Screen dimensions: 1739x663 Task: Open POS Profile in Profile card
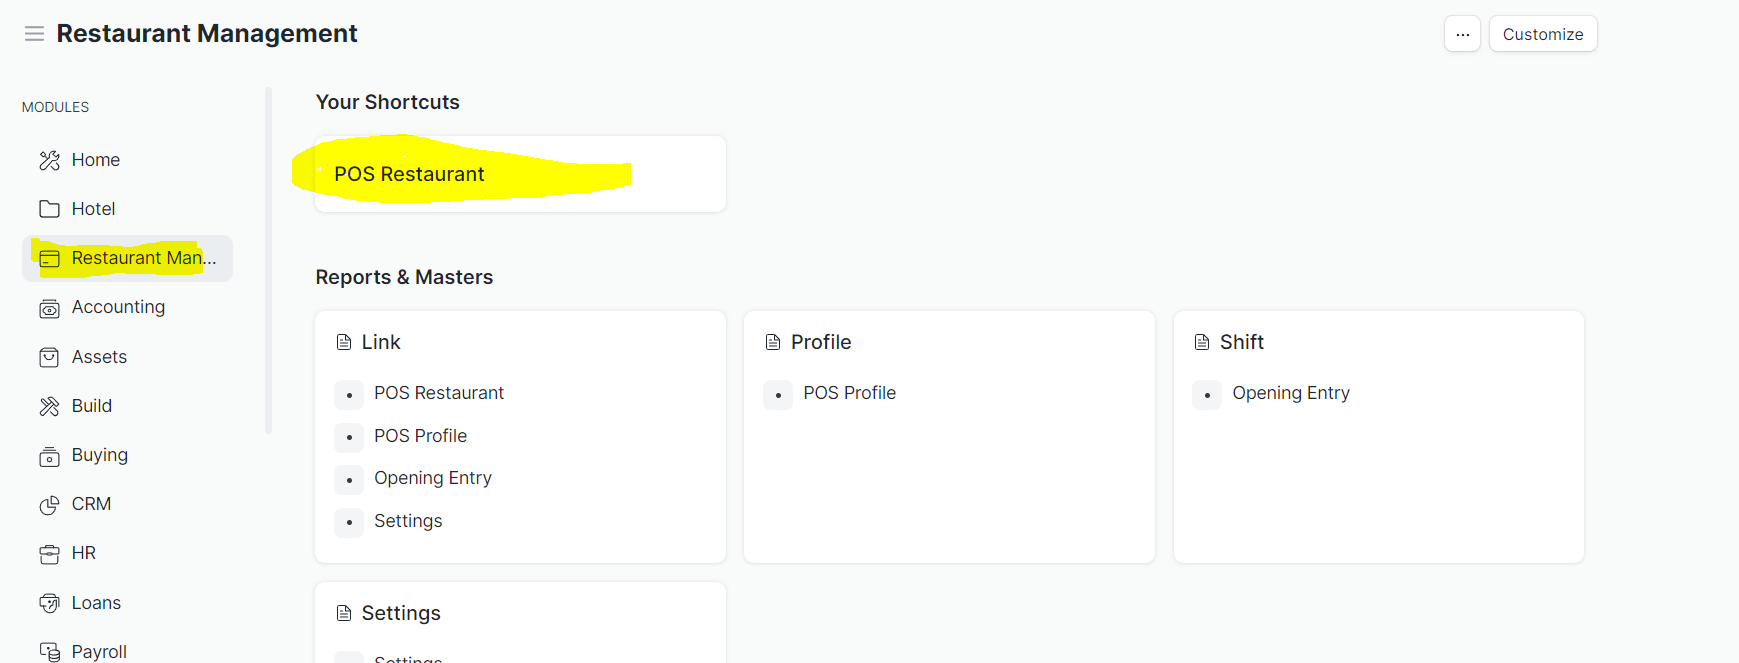(849, 393)
